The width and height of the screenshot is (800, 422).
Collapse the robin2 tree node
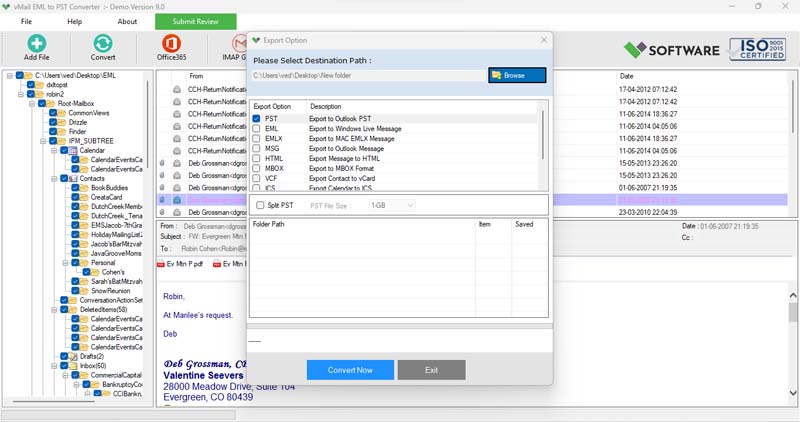[21, 94]
